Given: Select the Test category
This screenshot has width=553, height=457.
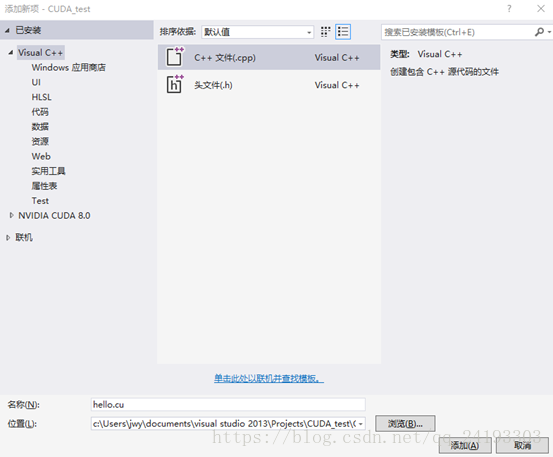Looking at the screenshot, I should [x=40, y=201].
